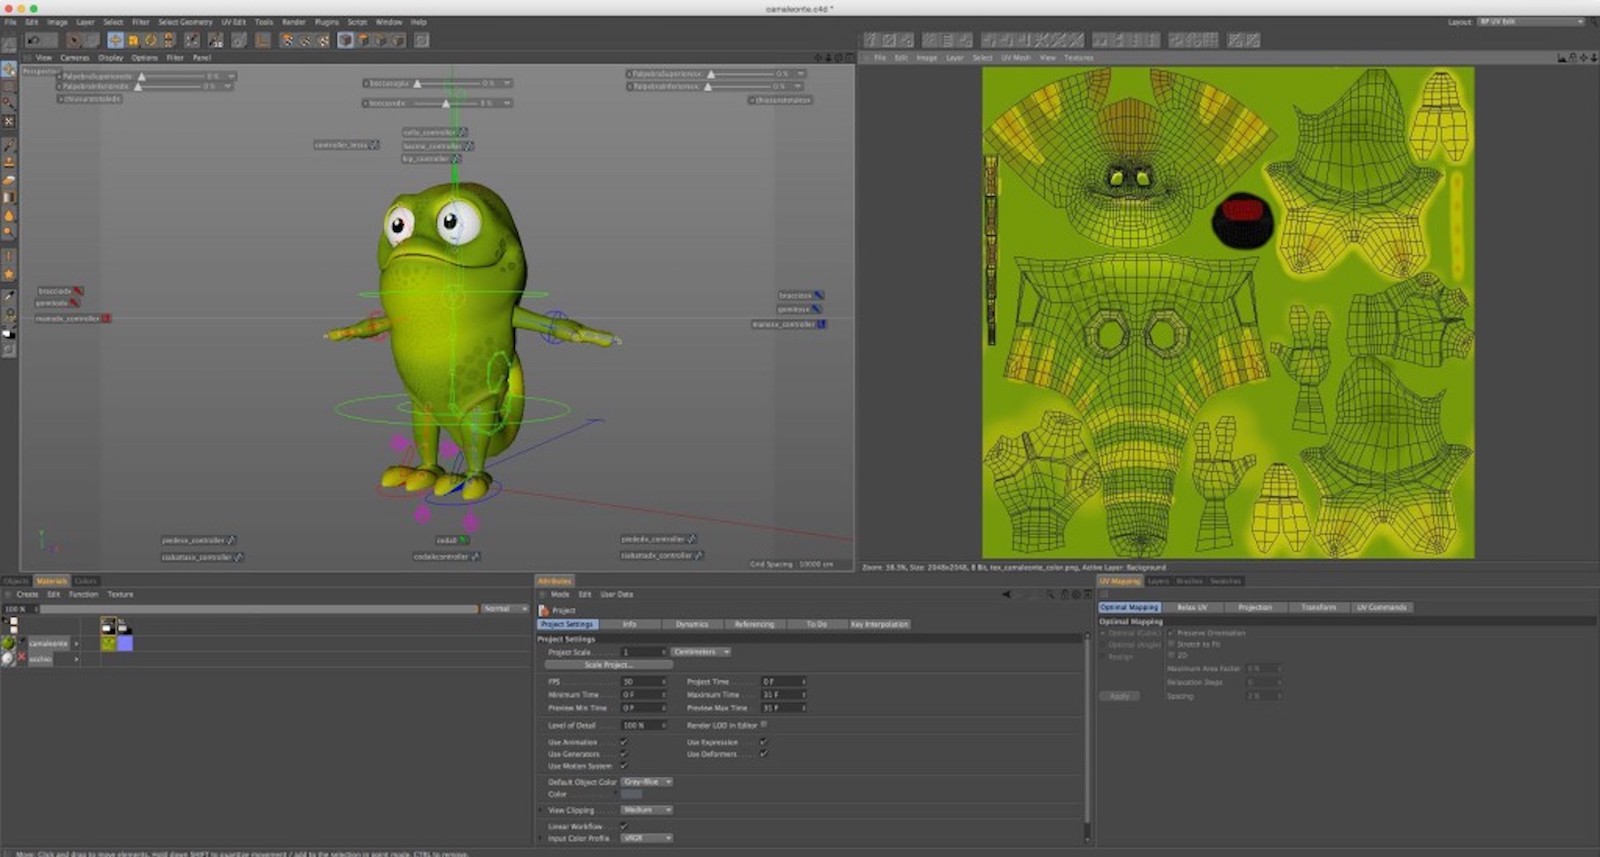Open the UV Edit menu
The width and height of the screenshot is (1600, 857).
233,21
